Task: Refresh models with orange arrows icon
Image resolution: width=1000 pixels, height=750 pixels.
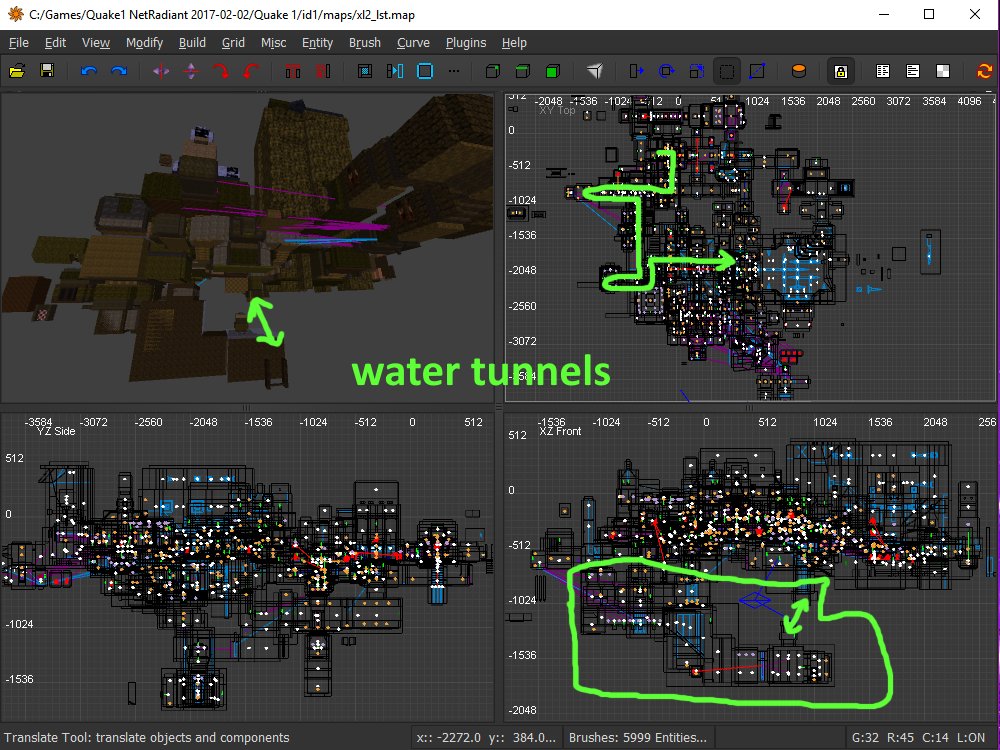Action: pos(984,71)
